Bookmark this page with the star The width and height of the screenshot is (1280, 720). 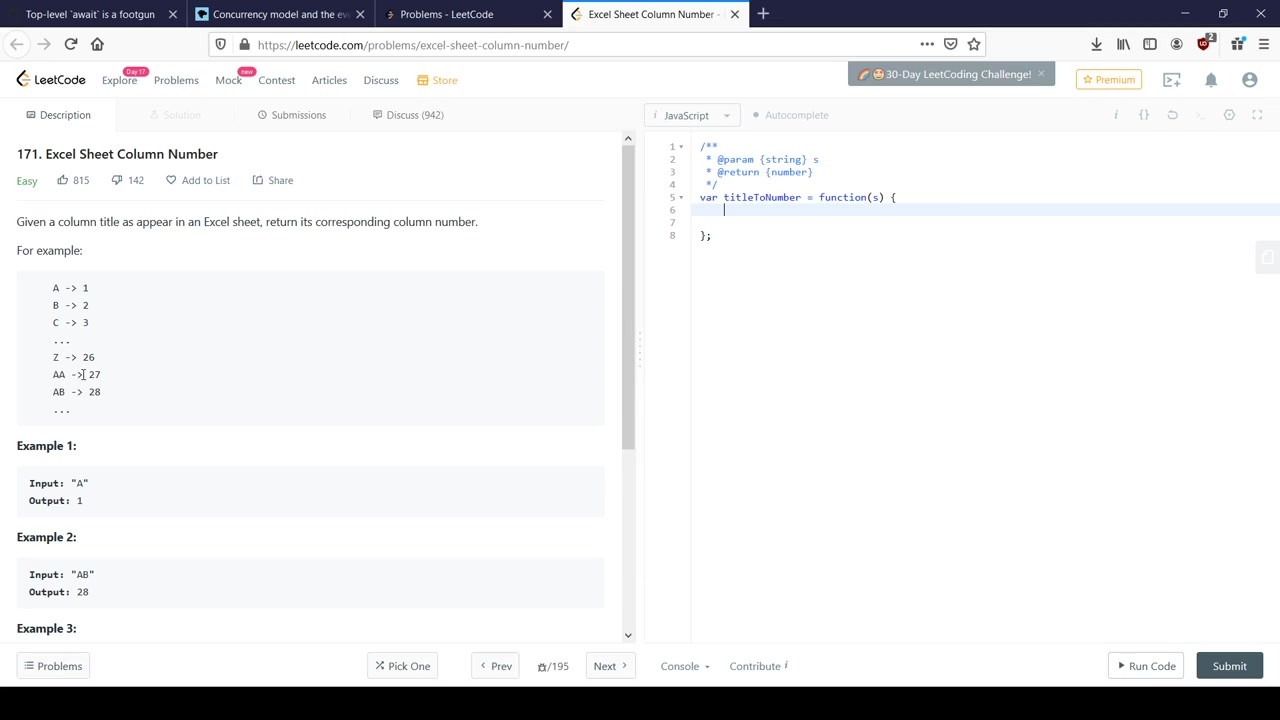pos(974,44)
